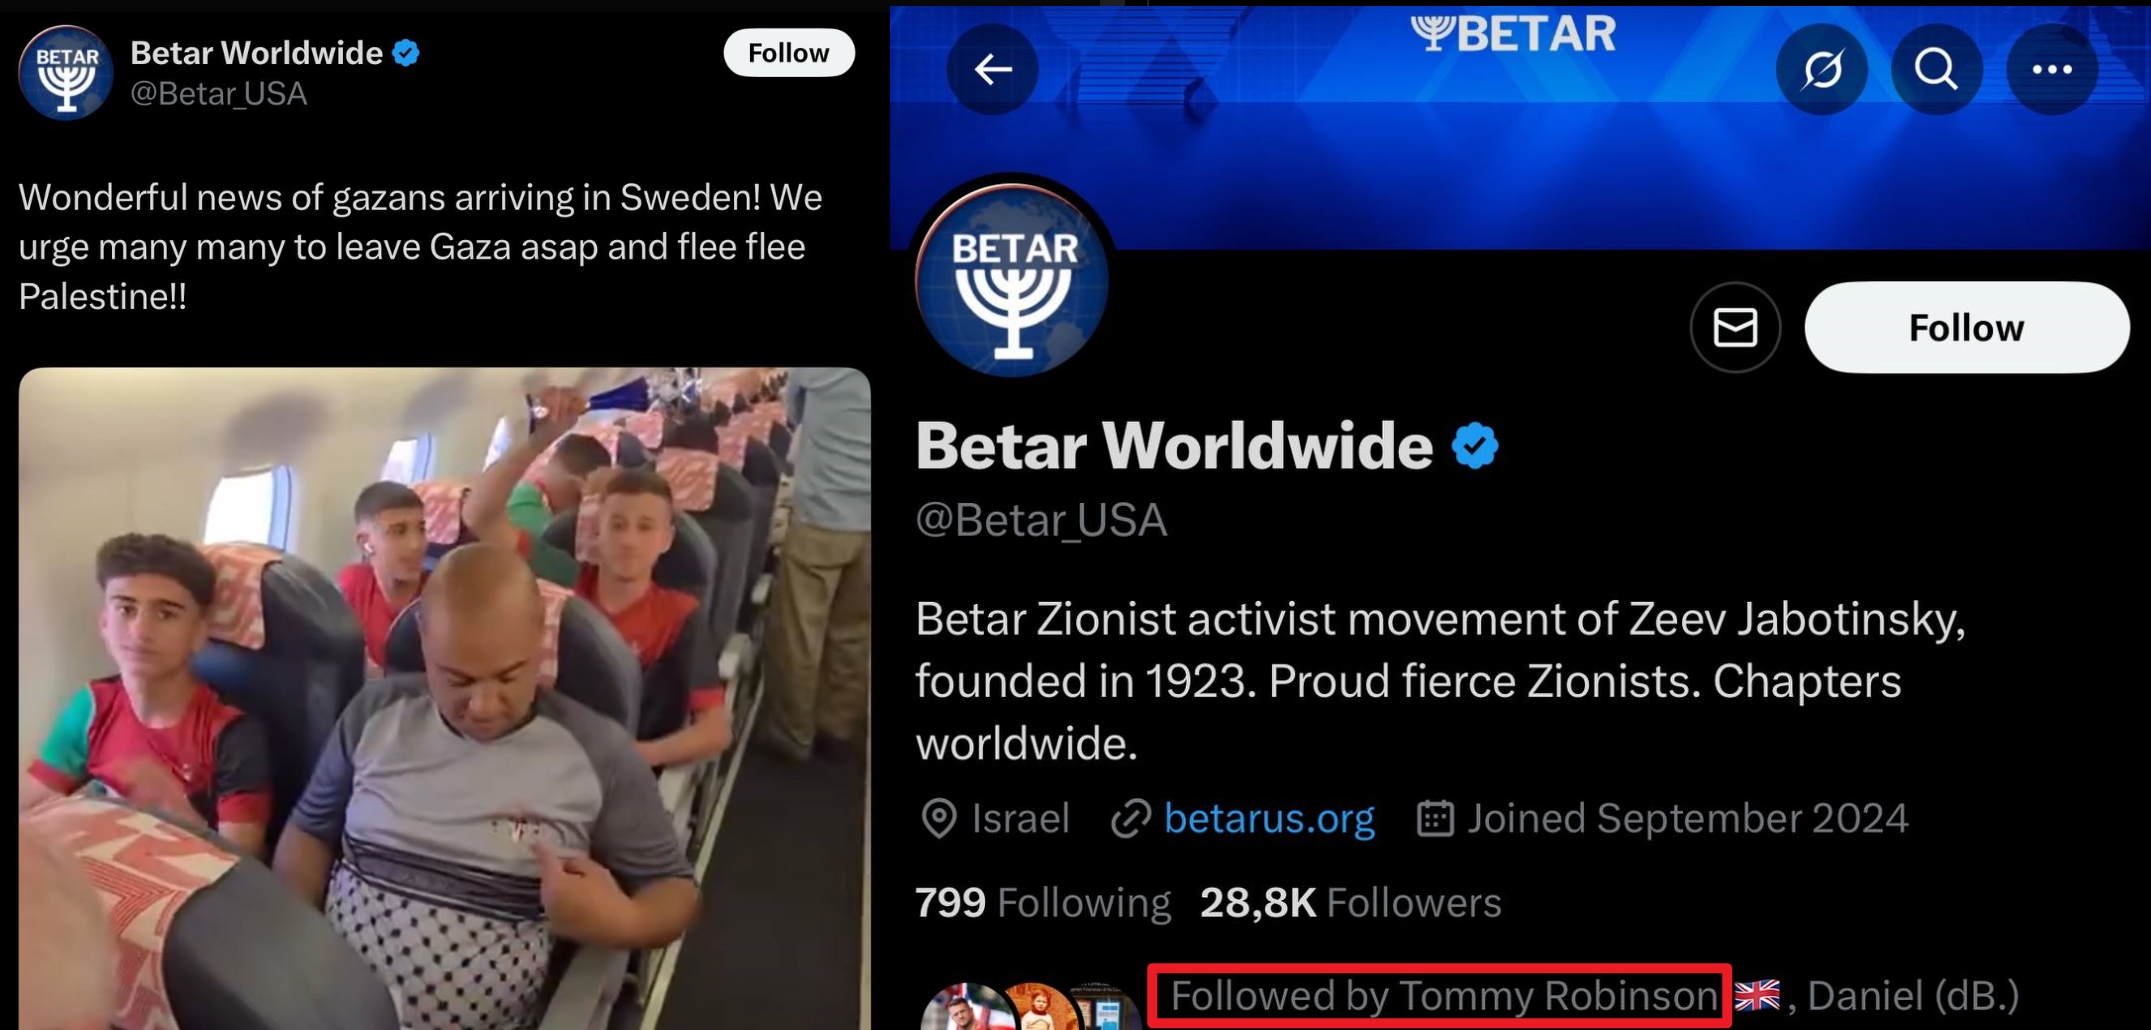2151x1030 pixels.
Task: Send a message via the envelope icon
Action: coord(1735,327)
